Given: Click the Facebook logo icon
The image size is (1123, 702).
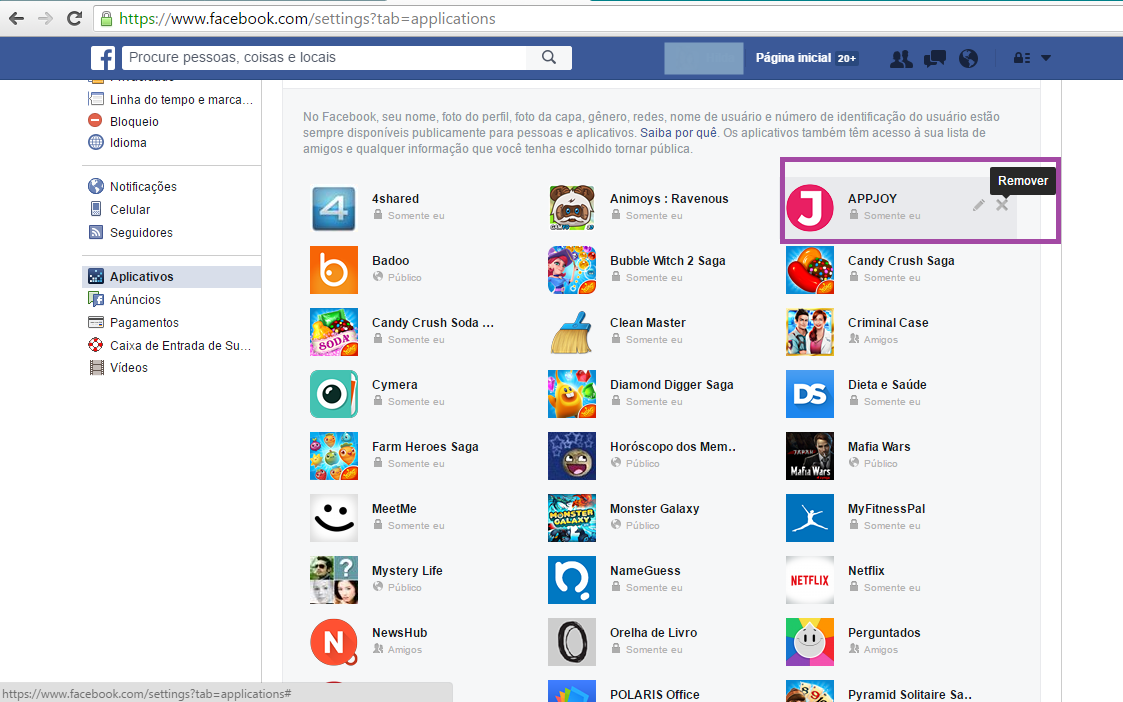Looking at the screenshot, I should coord(102,58).
